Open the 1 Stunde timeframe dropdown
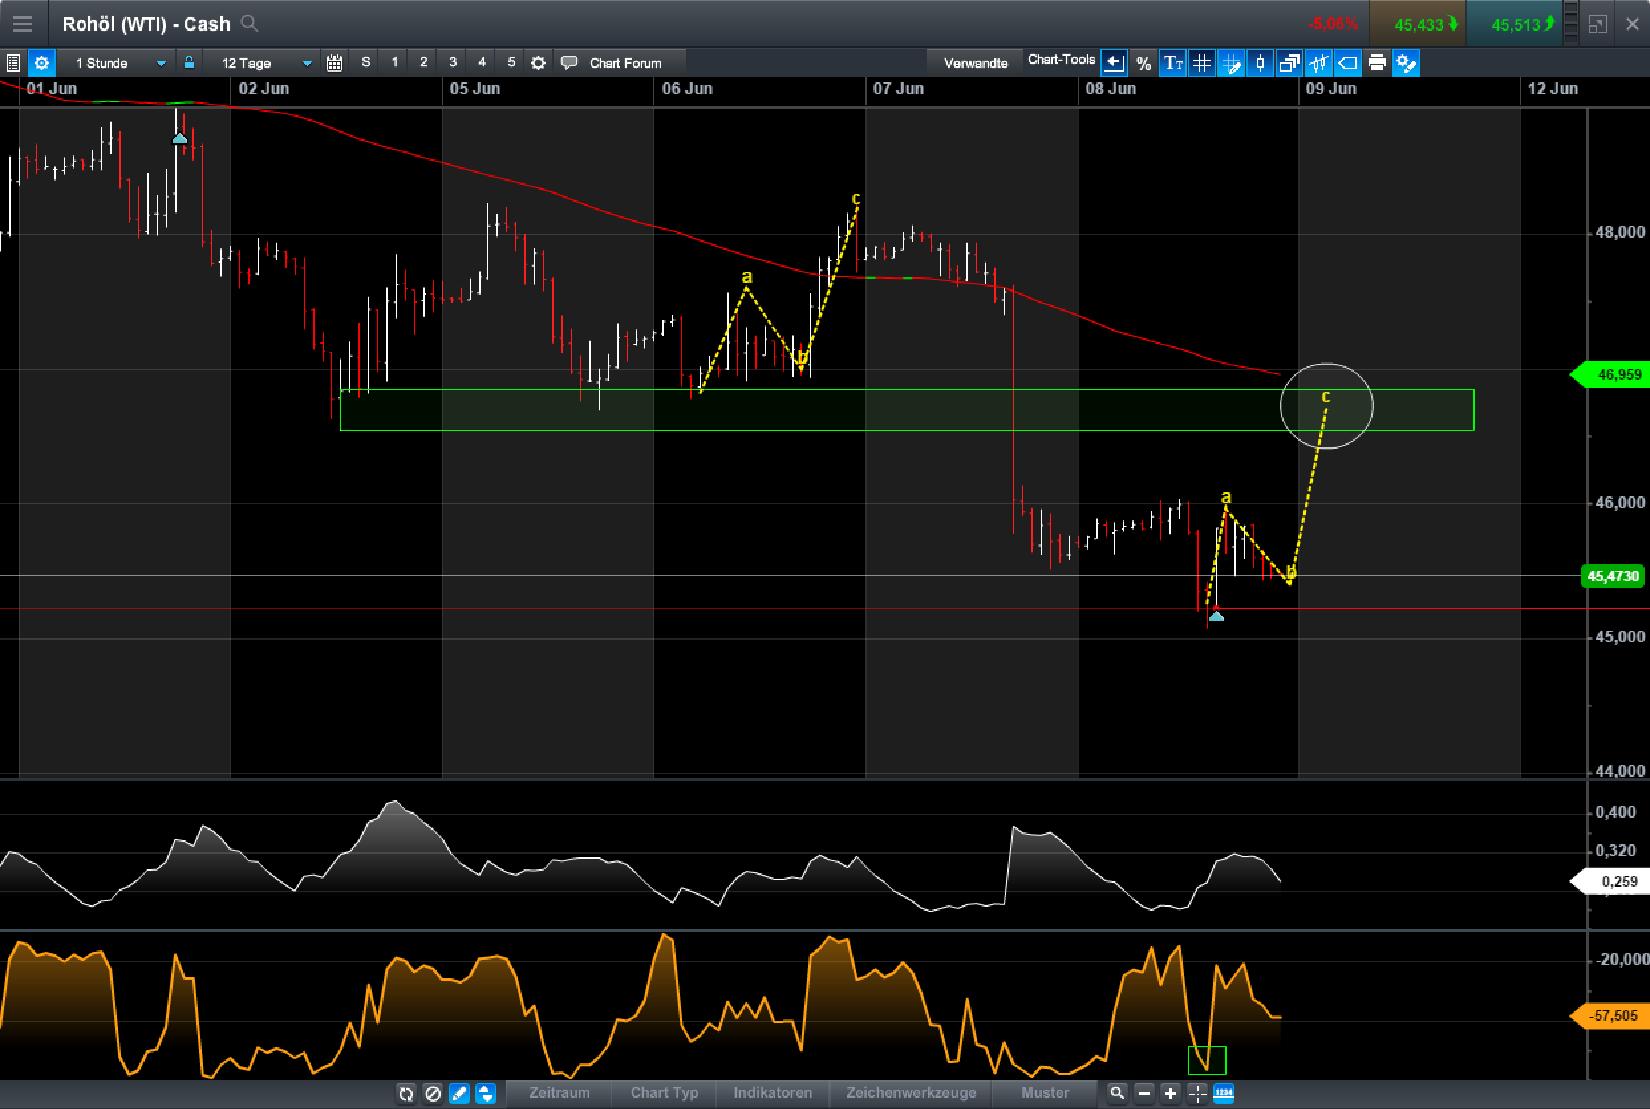Image resolution: width=1650 pixels, height=1109 pixels. coord(161,62)
